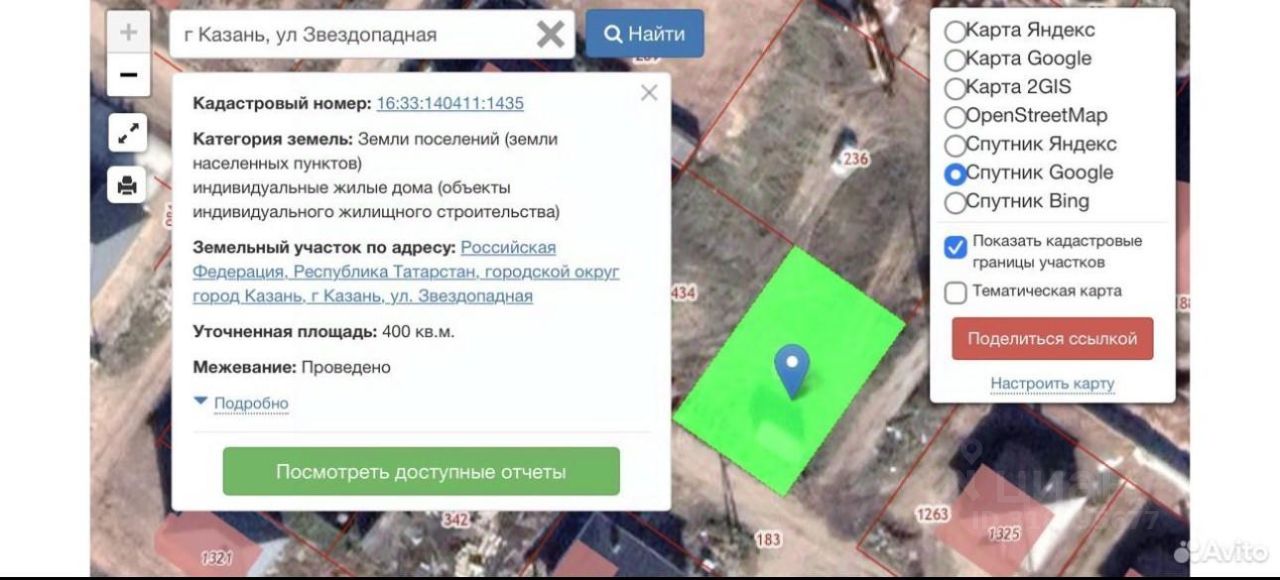Select OpenStreetMap layer
Viewport: 1280px width, 580px height.
tap(955, 117)
